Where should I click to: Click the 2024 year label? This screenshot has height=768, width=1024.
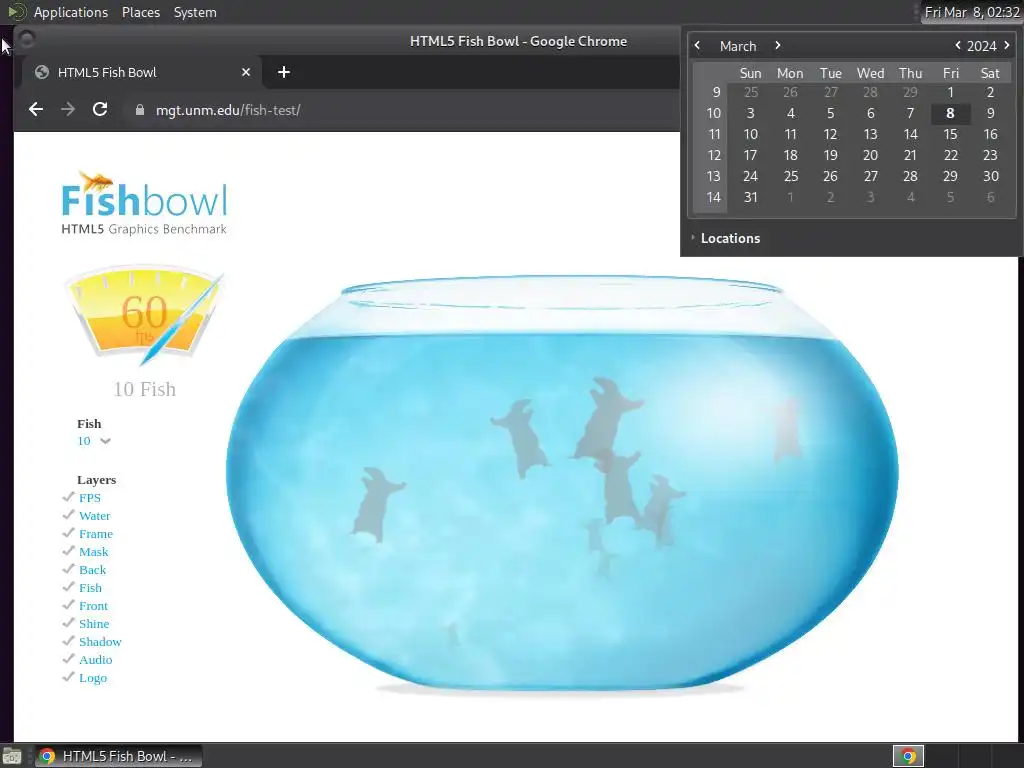[x=981, y=46]
